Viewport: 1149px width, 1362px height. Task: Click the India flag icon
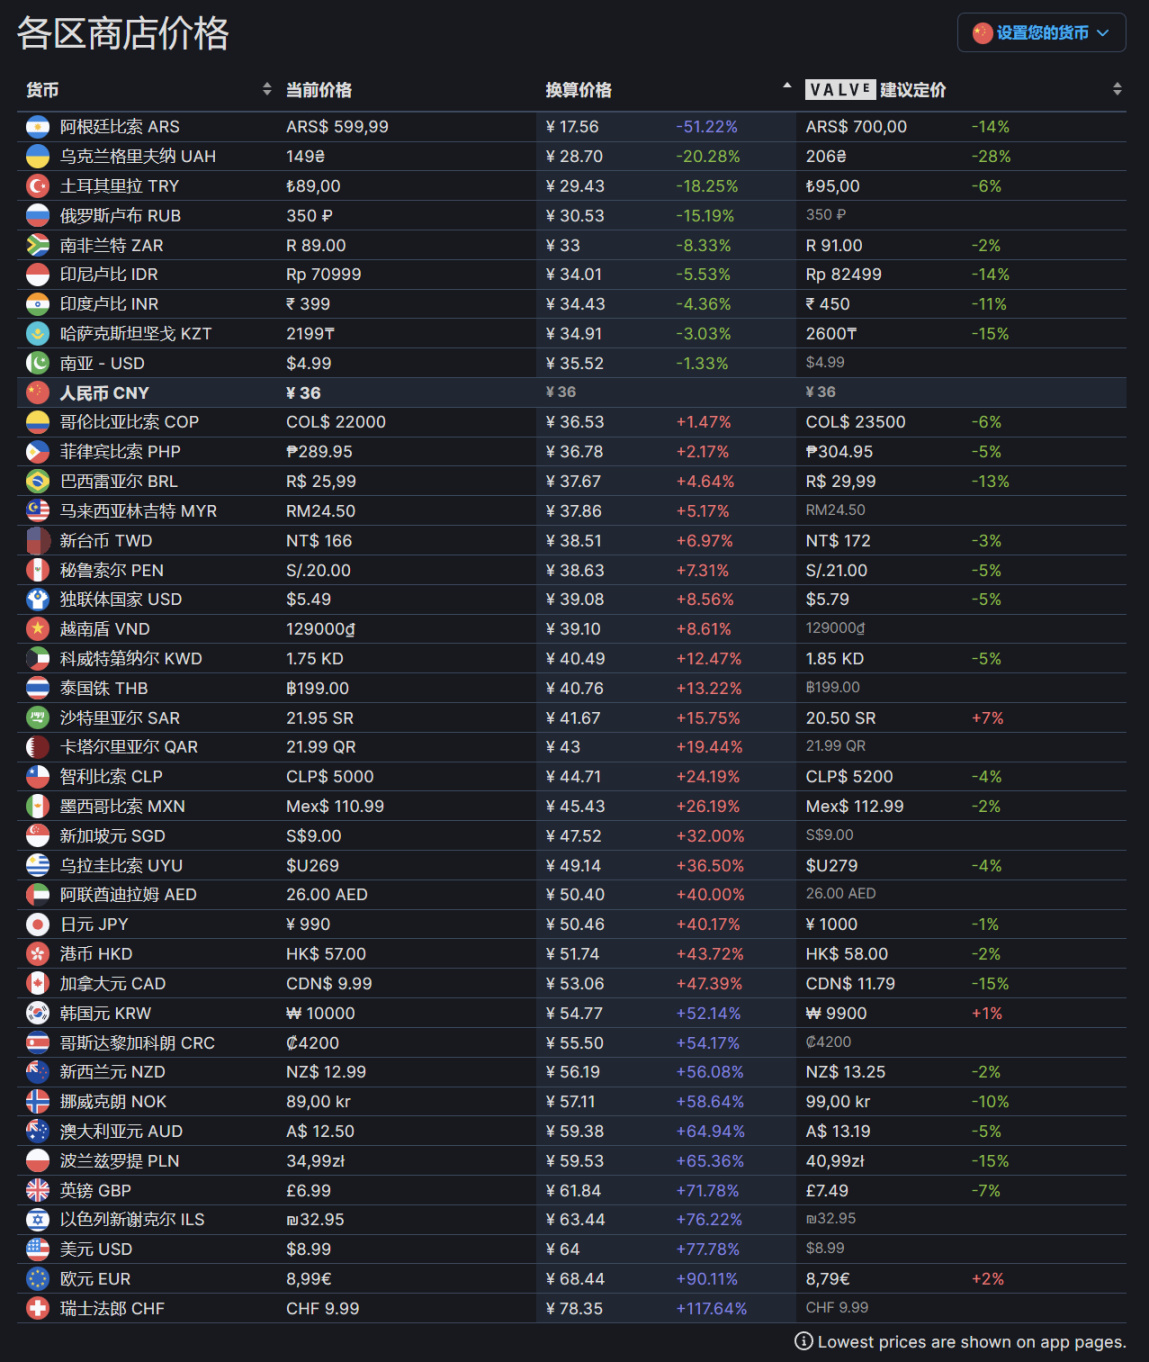[x=37, y=304]
